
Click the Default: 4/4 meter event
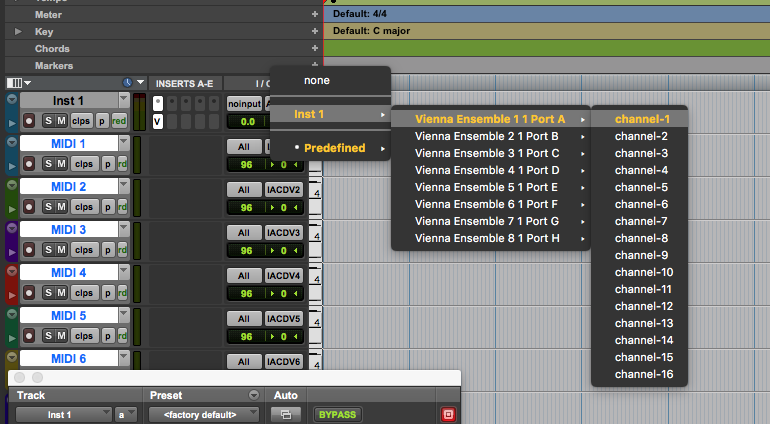pos(359,14)
